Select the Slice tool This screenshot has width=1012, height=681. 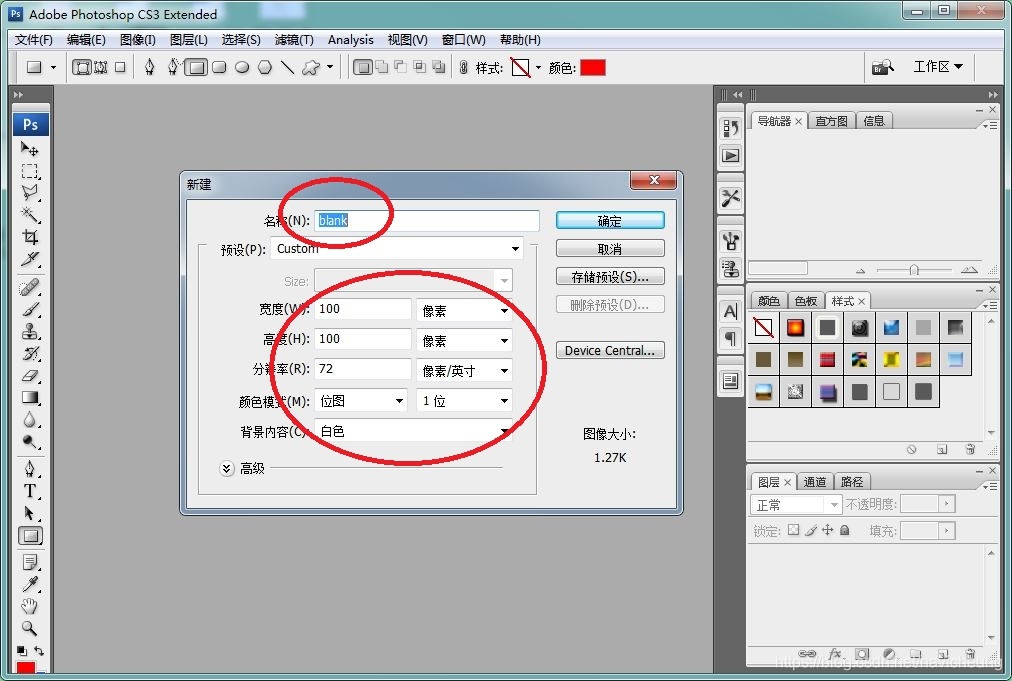30,259
